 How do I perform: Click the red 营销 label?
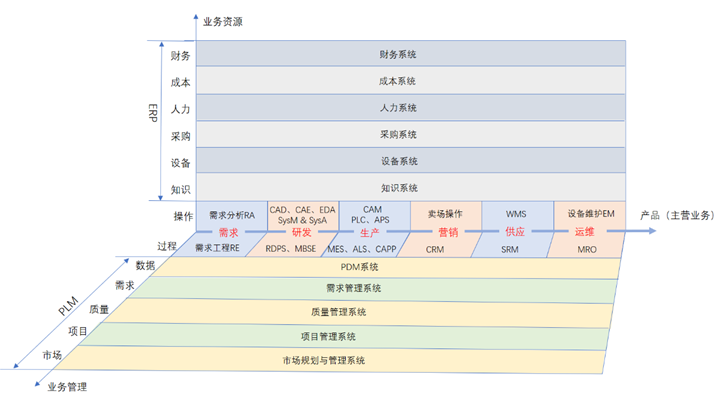click(448, 232)
